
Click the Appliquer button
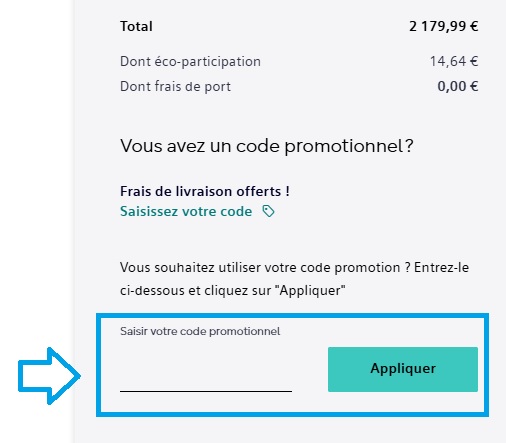pos(403,369)
